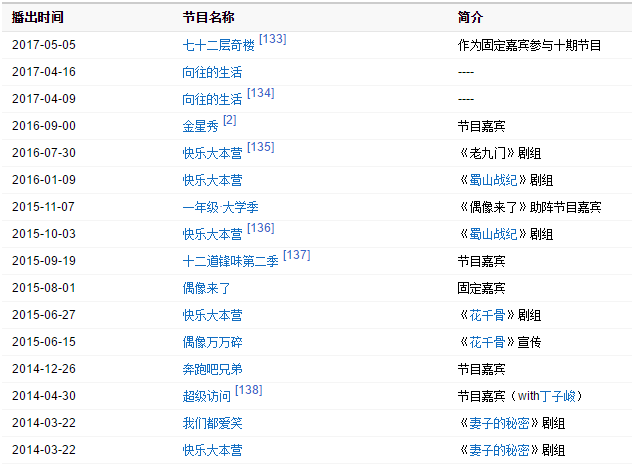Open 花千骨 link in 2015-06-27 row
Screen dimensions: 632x469
click(x=487, y=315)
